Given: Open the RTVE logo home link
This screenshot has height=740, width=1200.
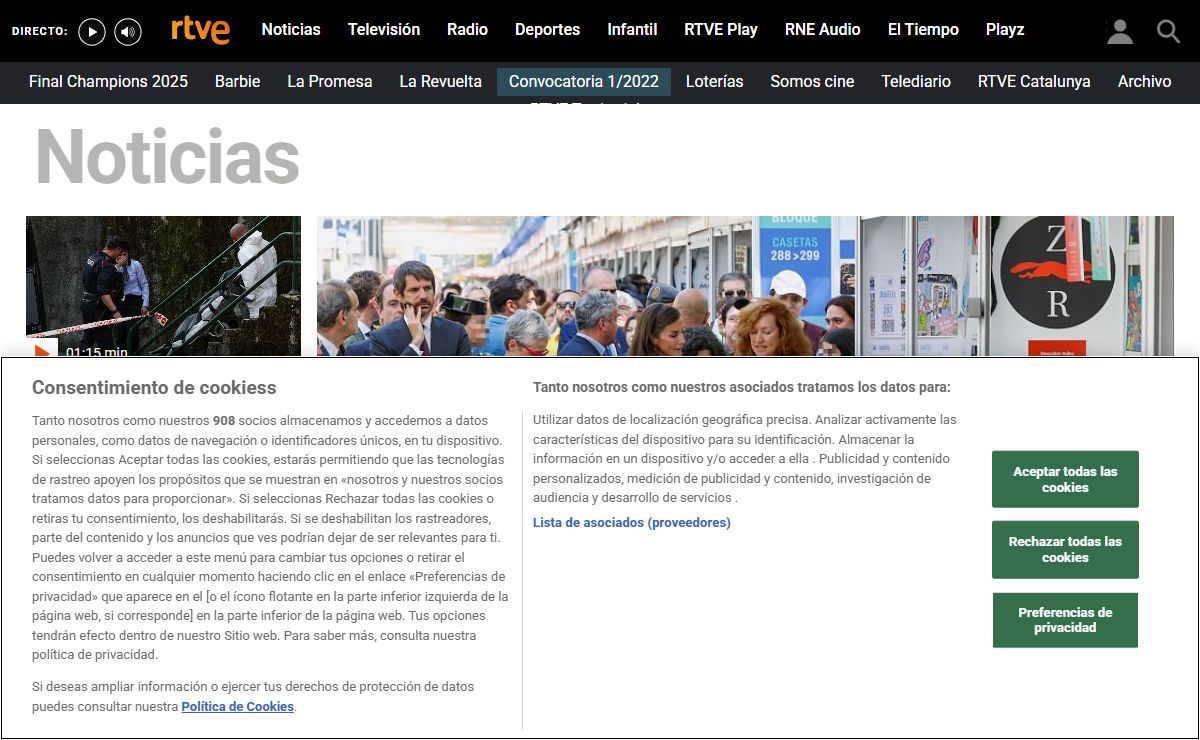Looking at the screenshot, I should tap(200, 30).
